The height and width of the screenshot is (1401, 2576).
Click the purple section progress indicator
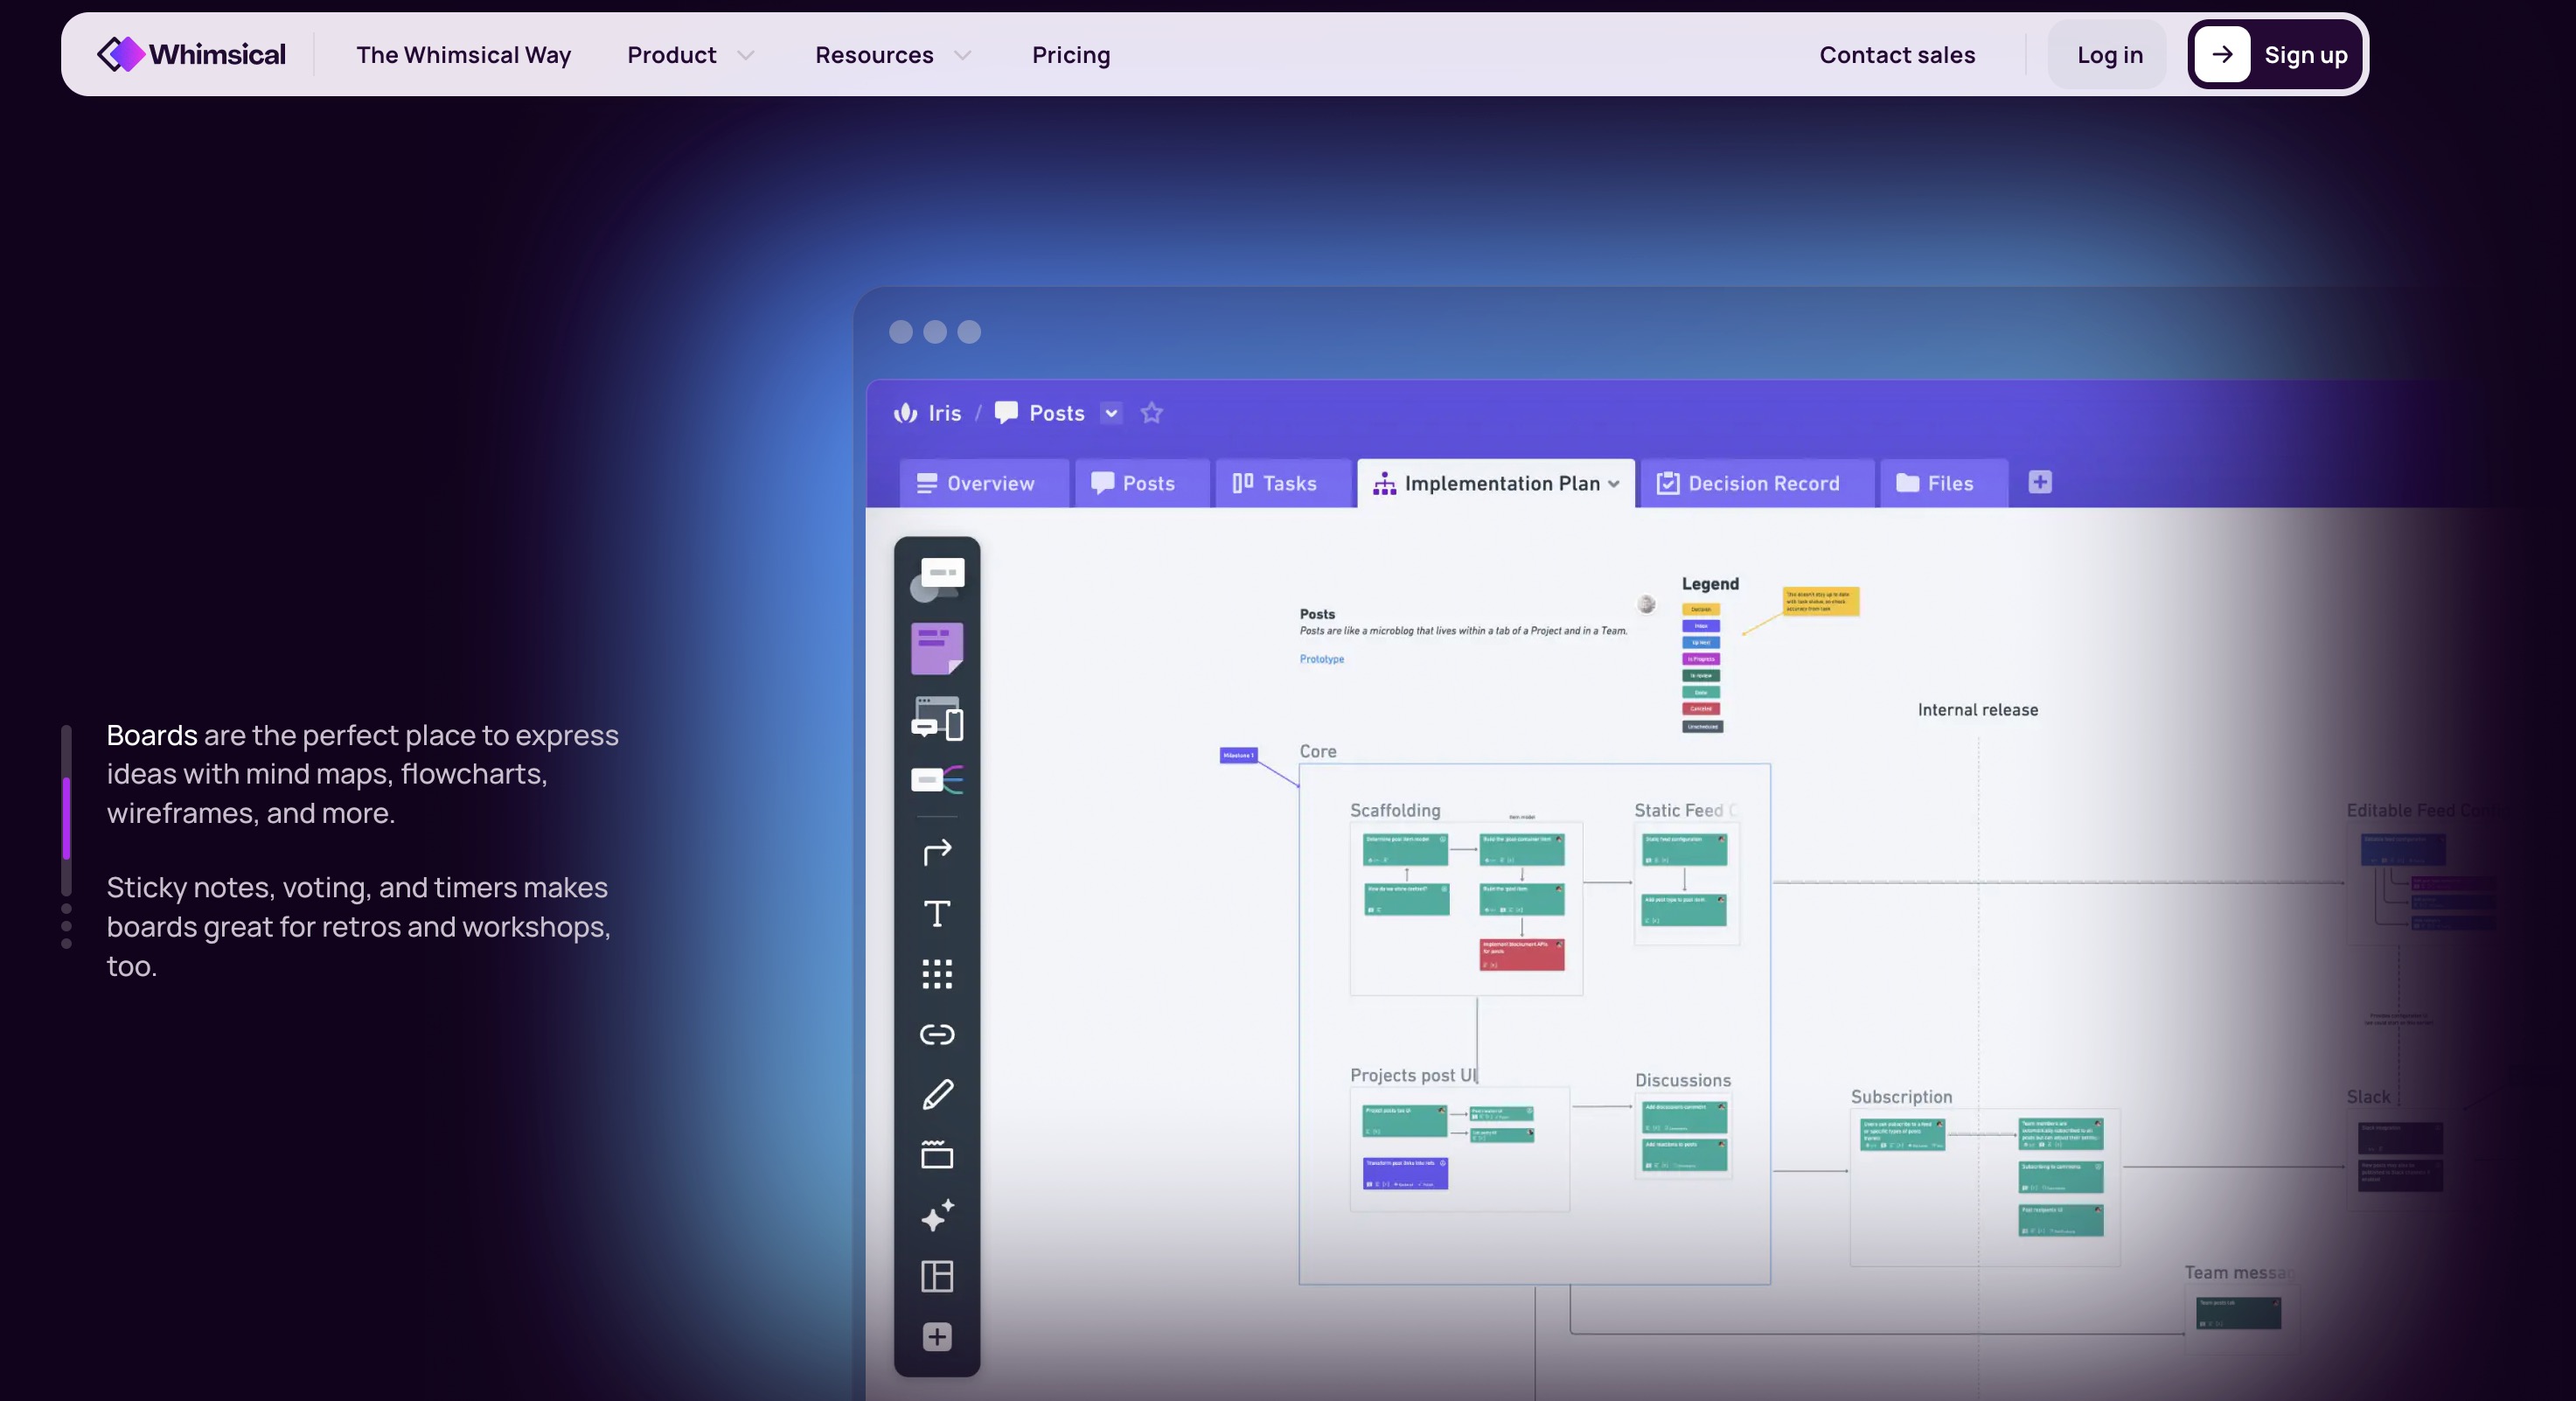[x=66, y=818]
